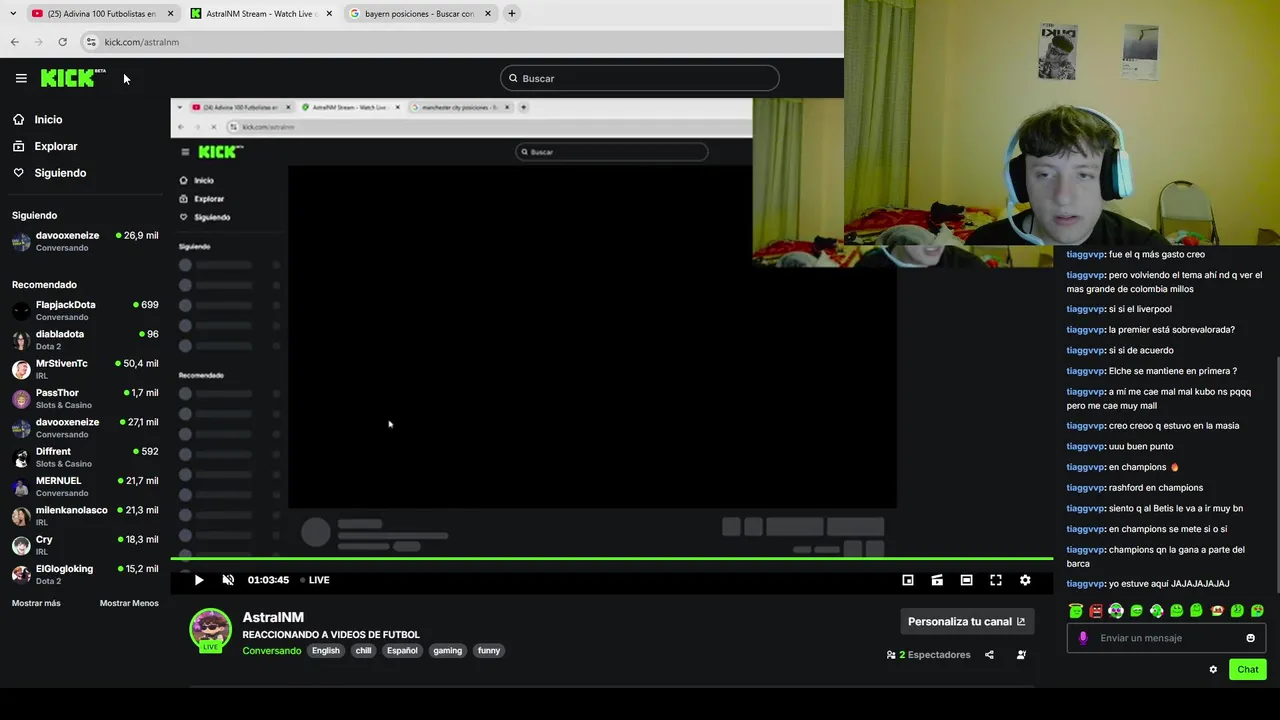The width and height of the screenshot is (1280, 720).
Task: Open the Kick hamburger sidebar menu
Action: pyautogui.click(x=21, y=78)
